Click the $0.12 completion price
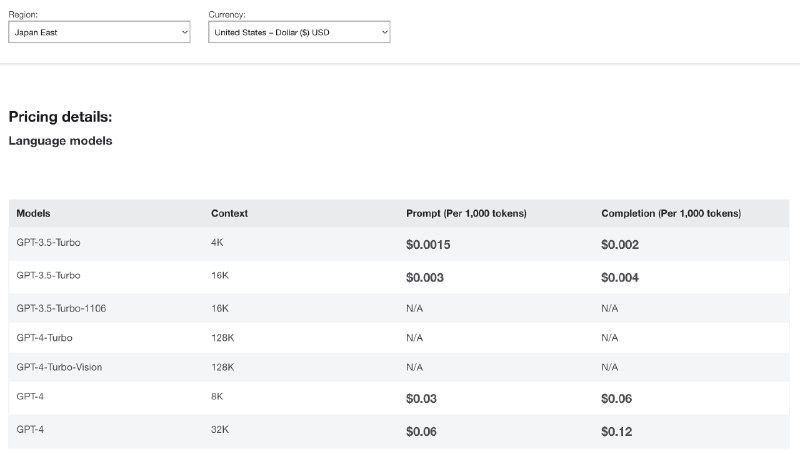 point(616,431)
